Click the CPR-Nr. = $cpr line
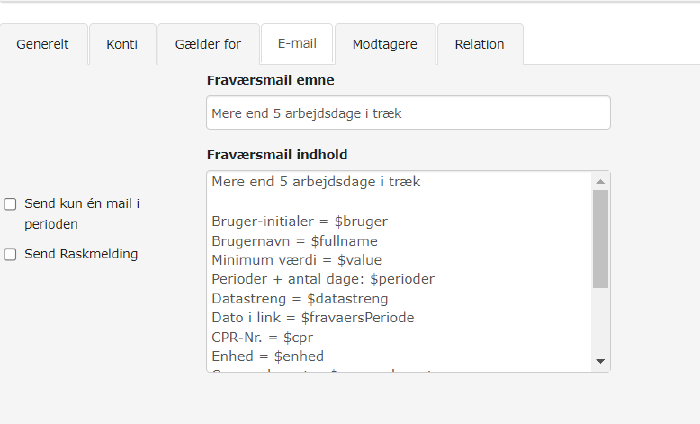700x424 pixels. 267,337
